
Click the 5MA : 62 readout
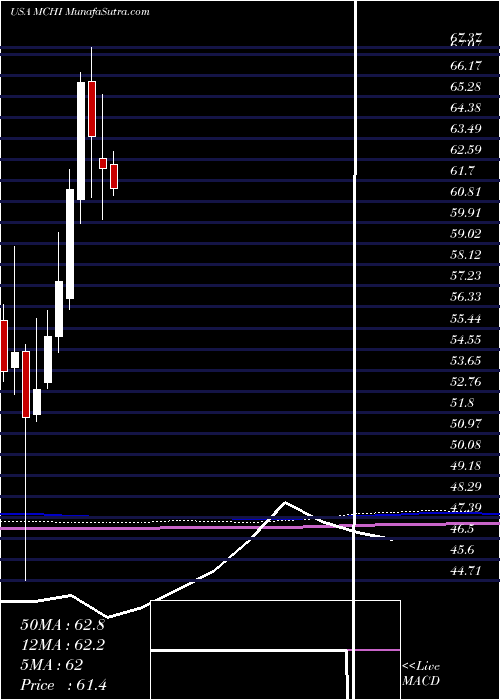tap(51, 665)
